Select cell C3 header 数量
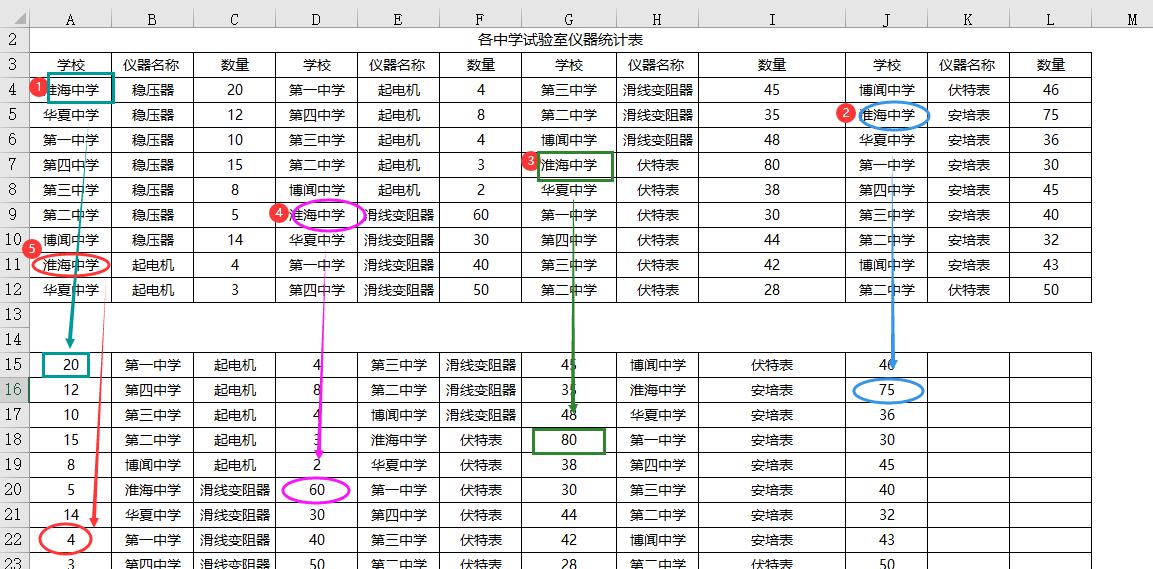 [x=235, y=65]
